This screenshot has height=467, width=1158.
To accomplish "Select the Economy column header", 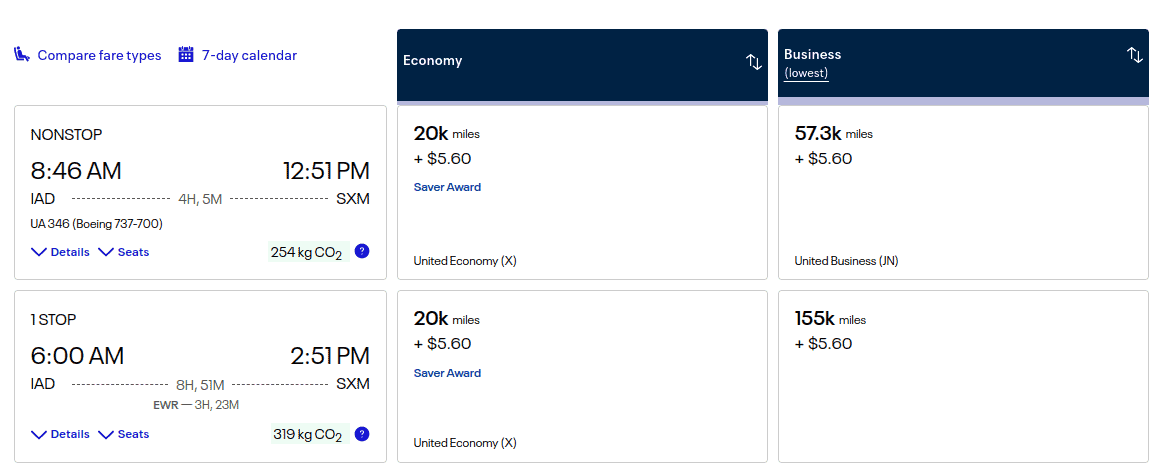I will (433, 61).
